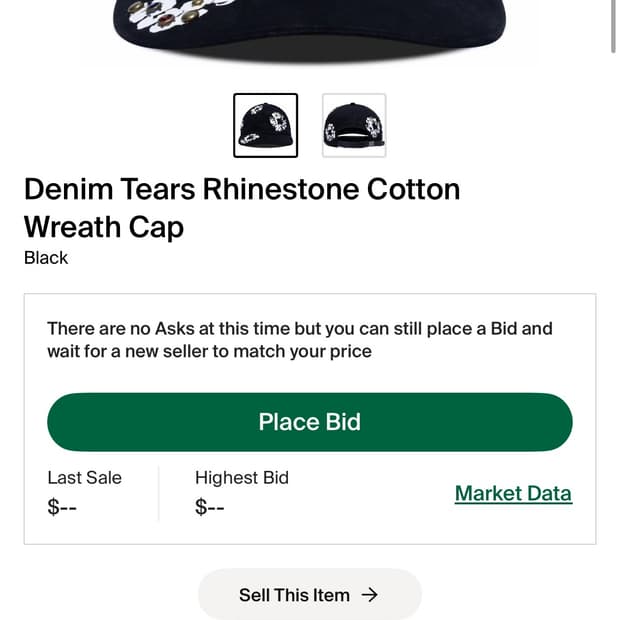Click the Highest Bid label
This screenshot has width=620, height=620.
[242, 478]
